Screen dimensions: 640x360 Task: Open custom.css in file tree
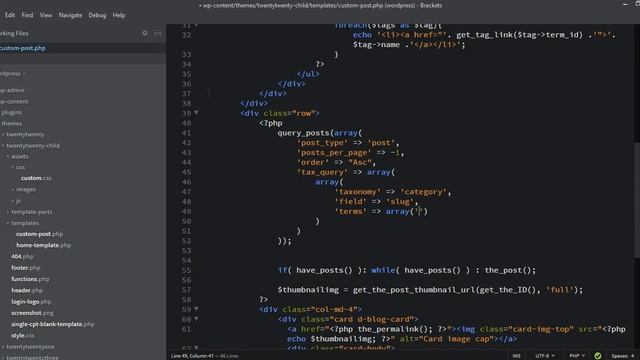pyautogui.click(x=36, y=178)
